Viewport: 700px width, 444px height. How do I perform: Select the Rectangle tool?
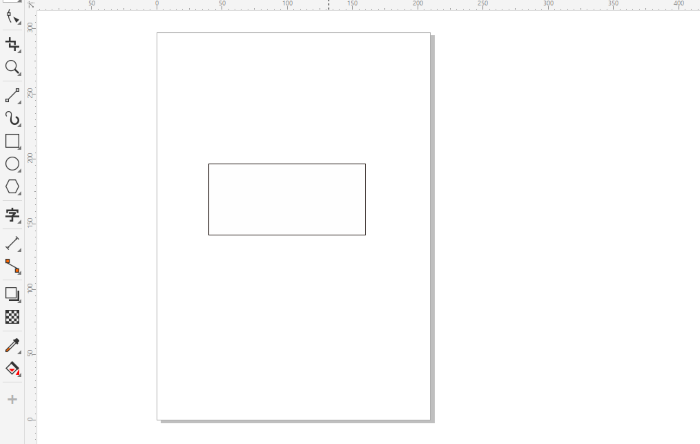(x=12, y=141)
